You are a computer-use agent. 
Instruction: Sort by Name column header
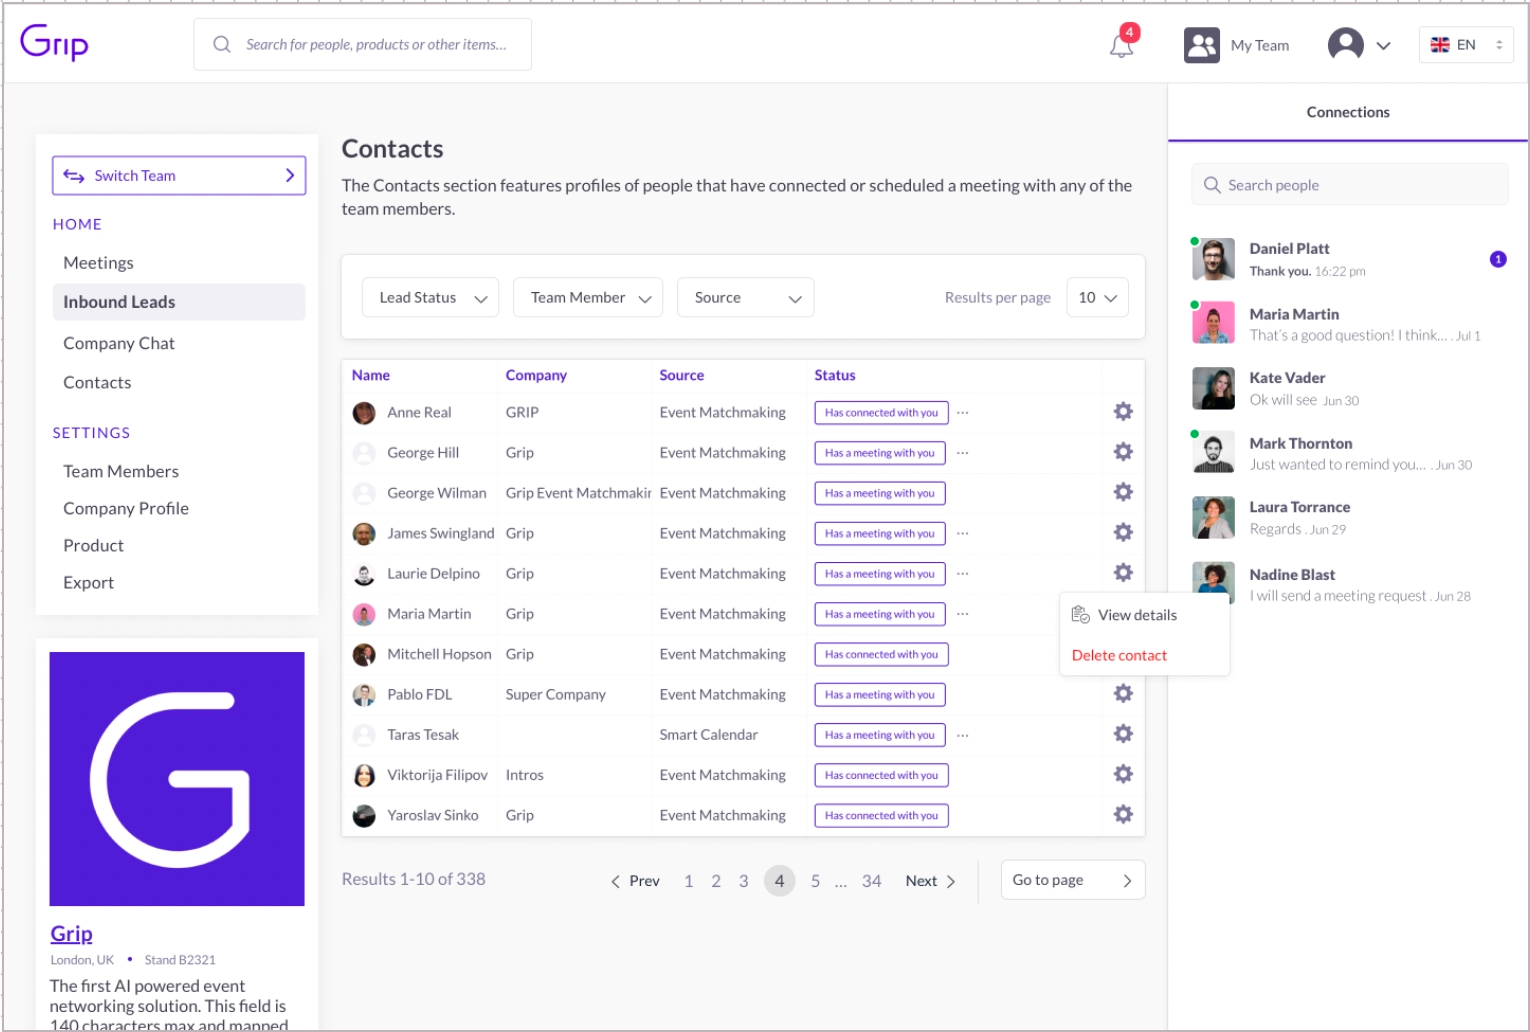tap(371, 375)
